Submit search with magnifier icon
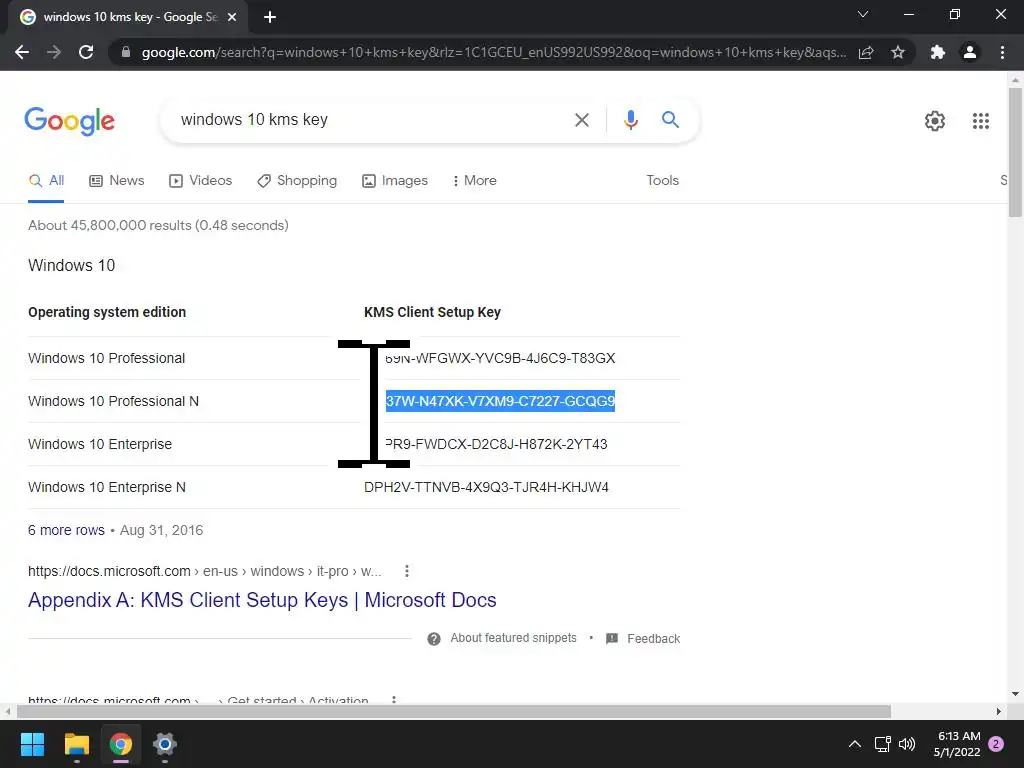 pyautogui.click(x=670, y=120)
